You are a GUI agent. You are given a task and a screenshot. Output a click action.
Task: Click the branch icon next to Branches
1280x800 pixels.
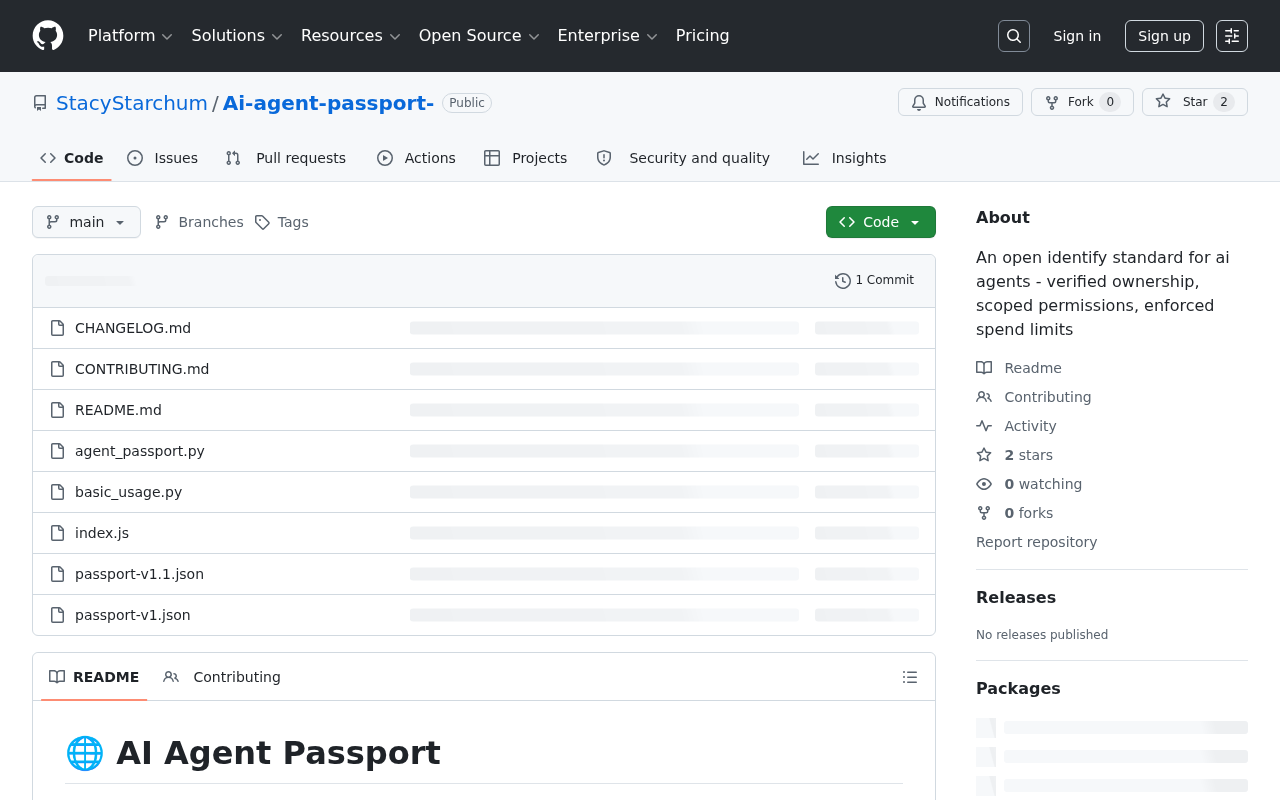coord(162,222)
